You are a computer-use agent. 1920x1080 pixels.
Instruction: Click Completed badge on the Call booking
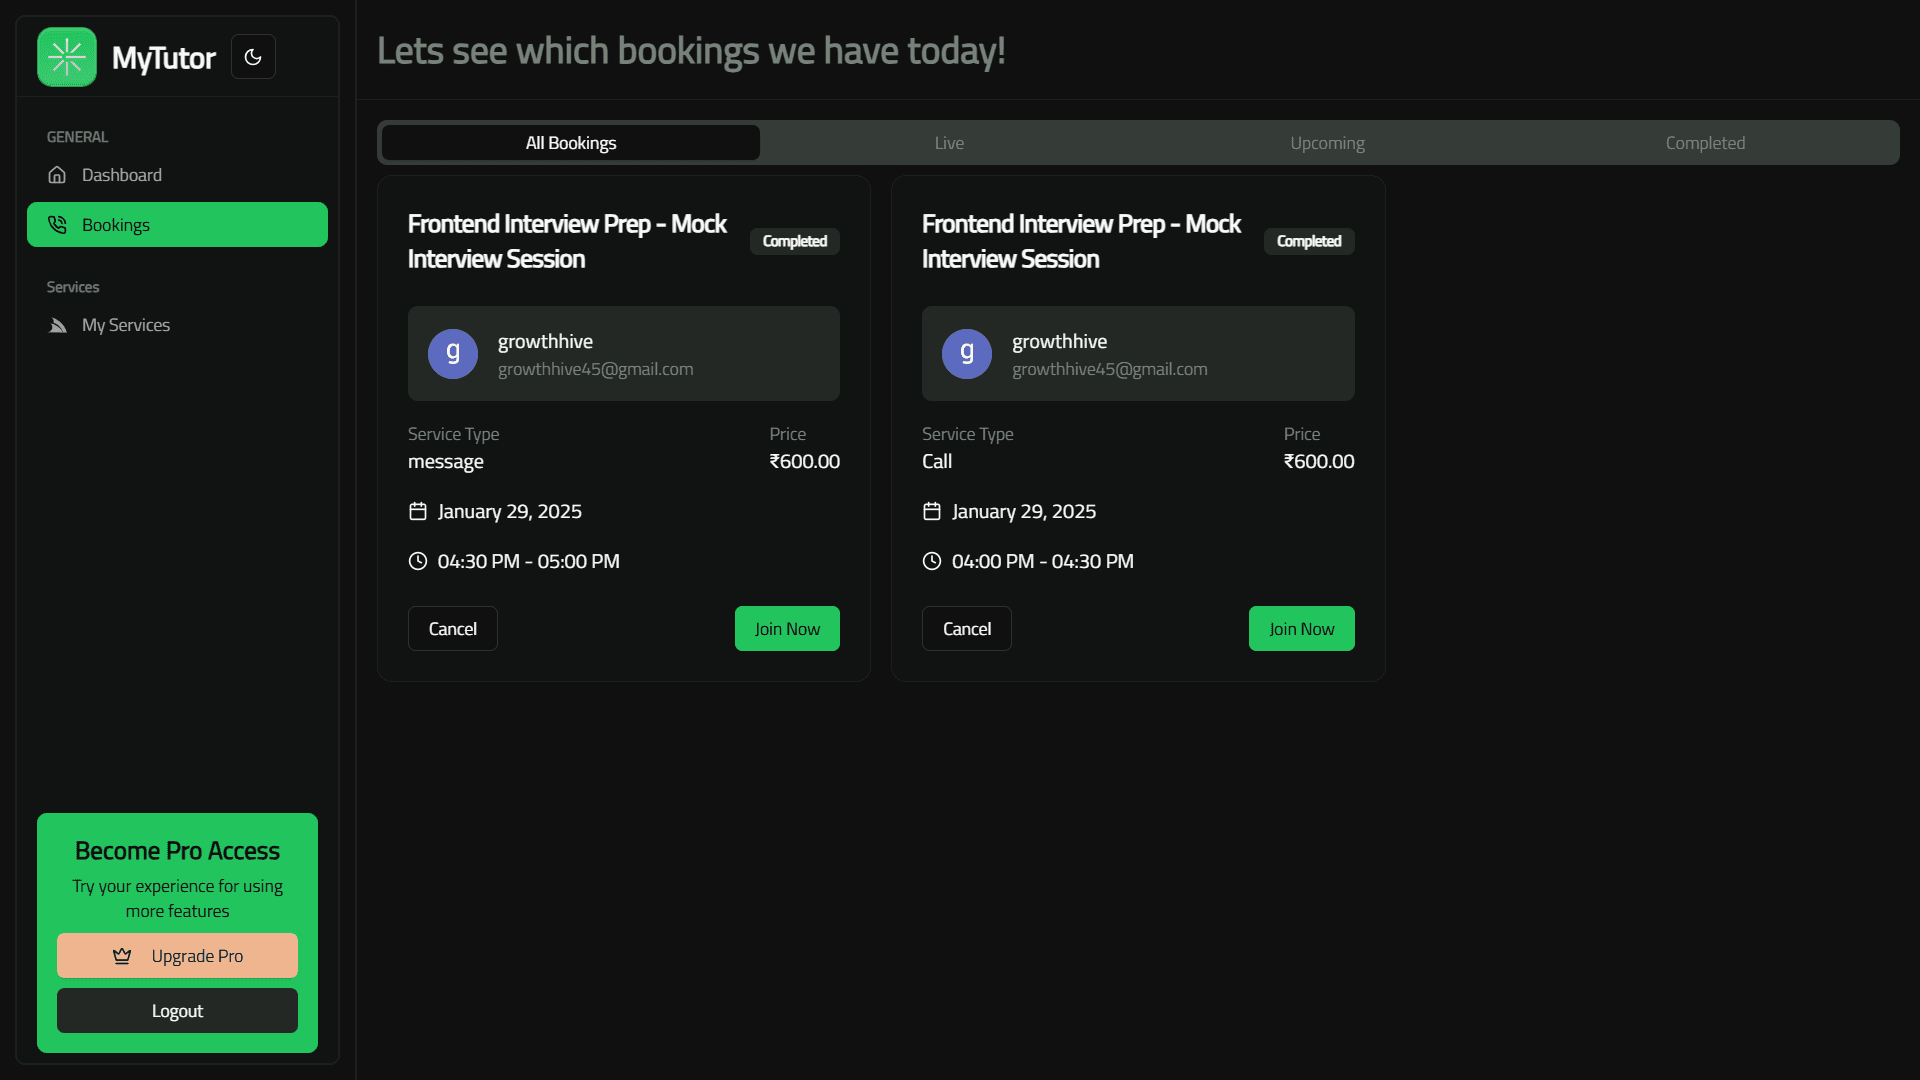[x=1309, y=241]
